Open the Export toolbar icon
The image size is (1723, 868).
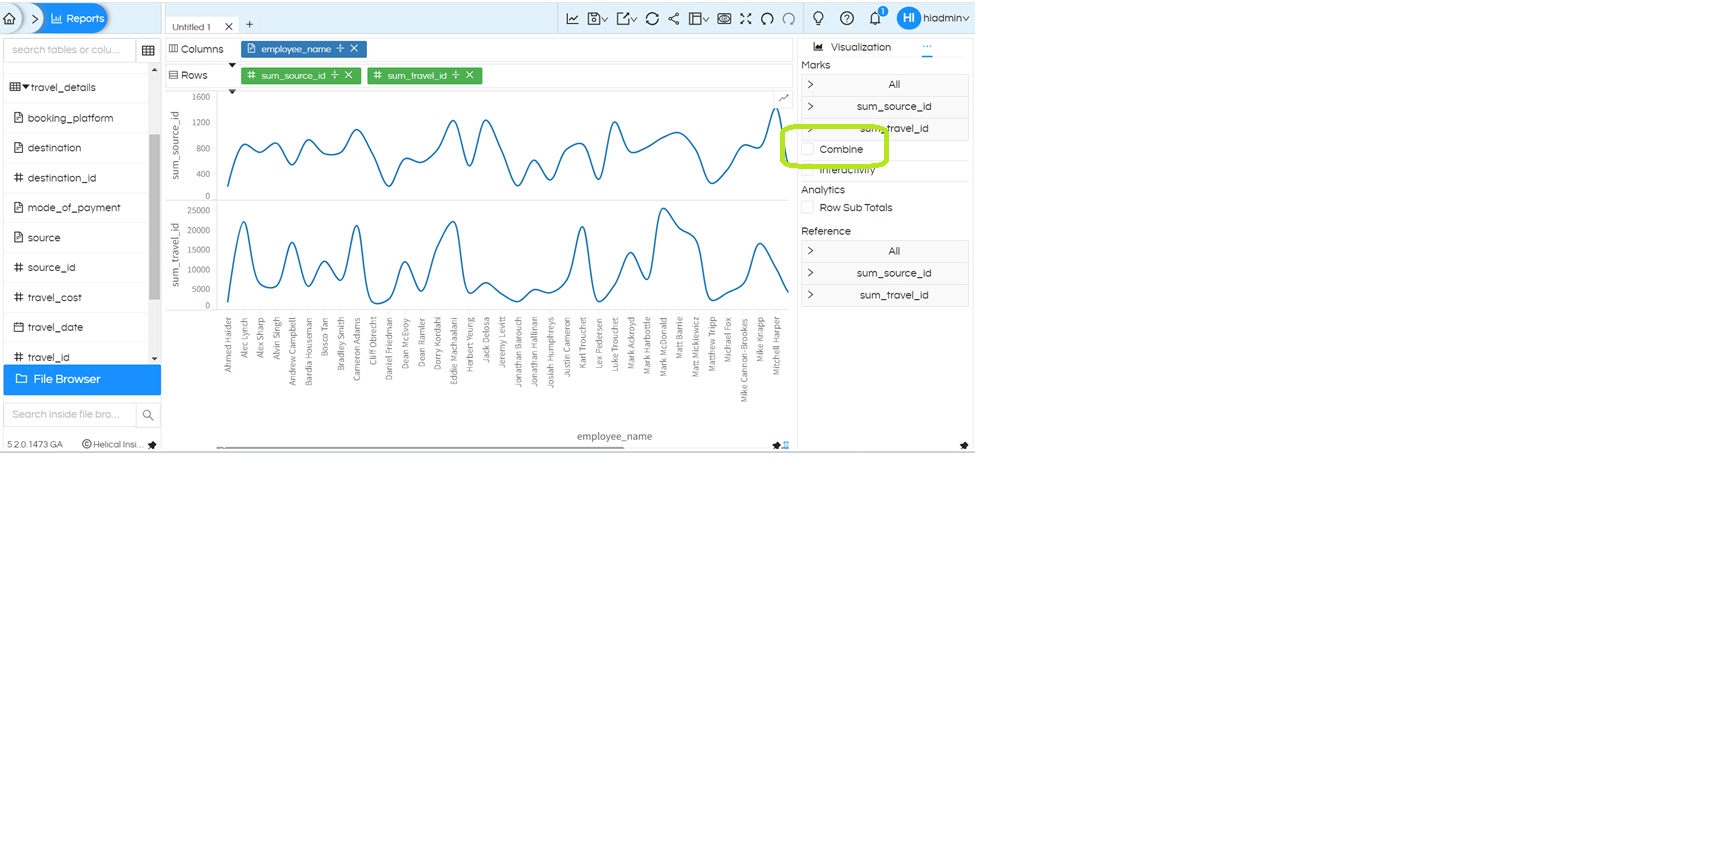coord(626,18)
